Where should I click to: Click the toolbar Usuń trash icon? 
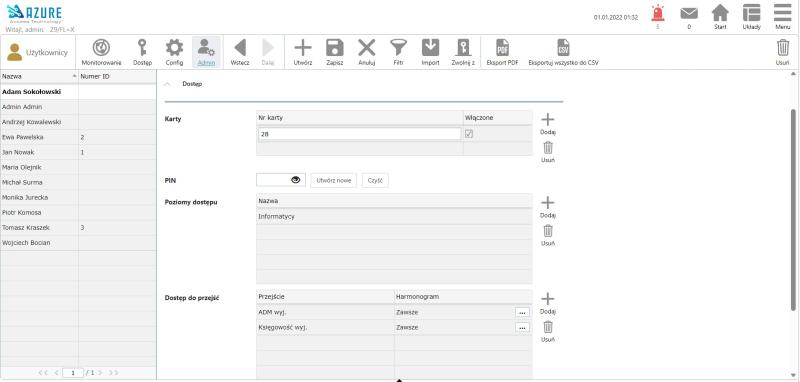coord(783,52)
